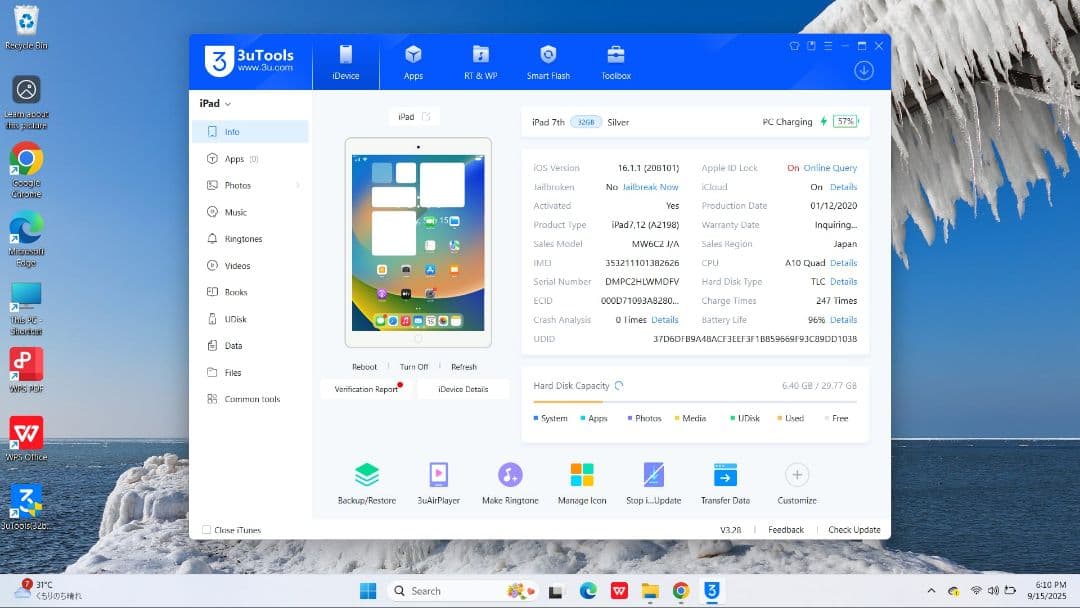Click the Jailbreak Now link
This screenshot has height=608, width=1080.
click(x=650, y=187)
